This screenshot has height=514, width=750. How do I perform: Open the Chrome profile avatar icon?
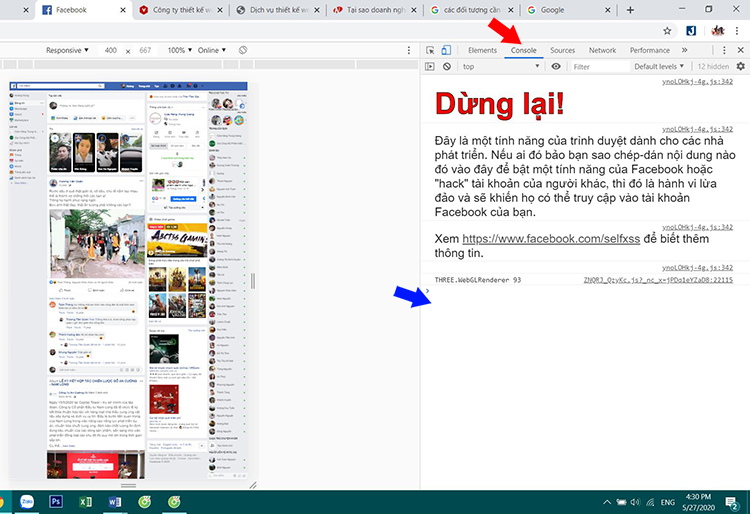click(x=717, y=31)
